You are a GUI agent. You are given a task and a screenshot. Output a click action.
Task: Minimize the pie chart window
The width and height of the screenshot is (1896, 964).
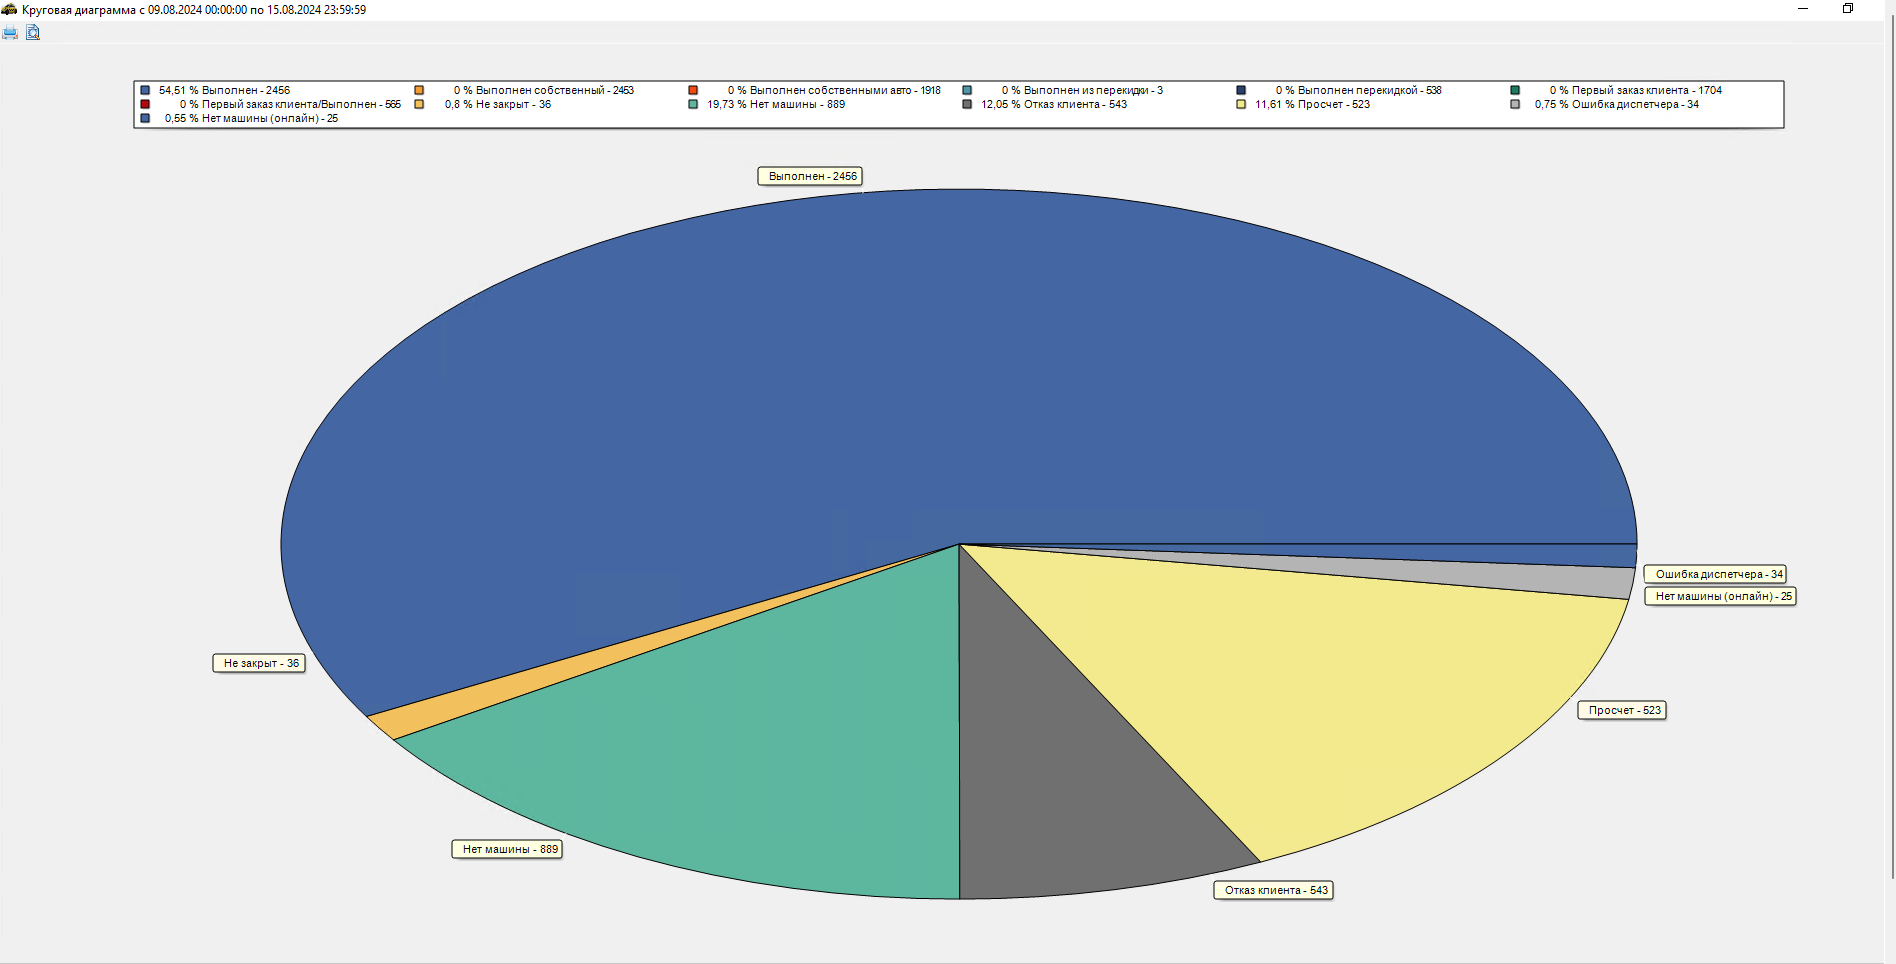click(x=1803, y=9)
